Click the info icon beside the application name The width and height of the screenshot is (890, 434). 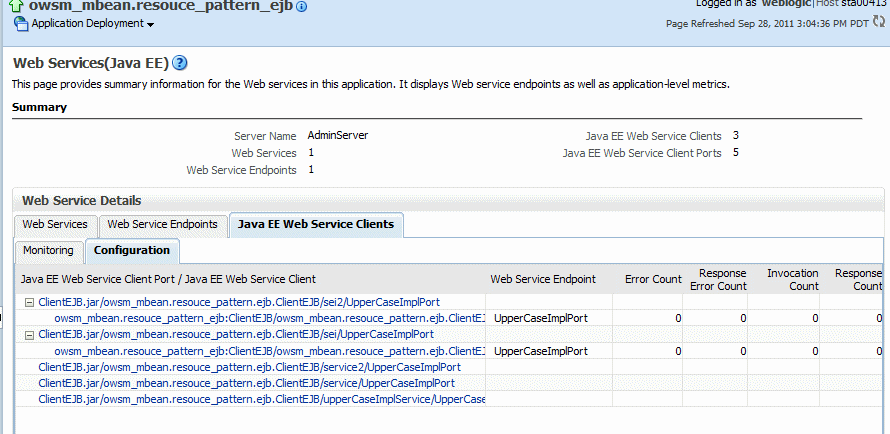click(302, 6)
